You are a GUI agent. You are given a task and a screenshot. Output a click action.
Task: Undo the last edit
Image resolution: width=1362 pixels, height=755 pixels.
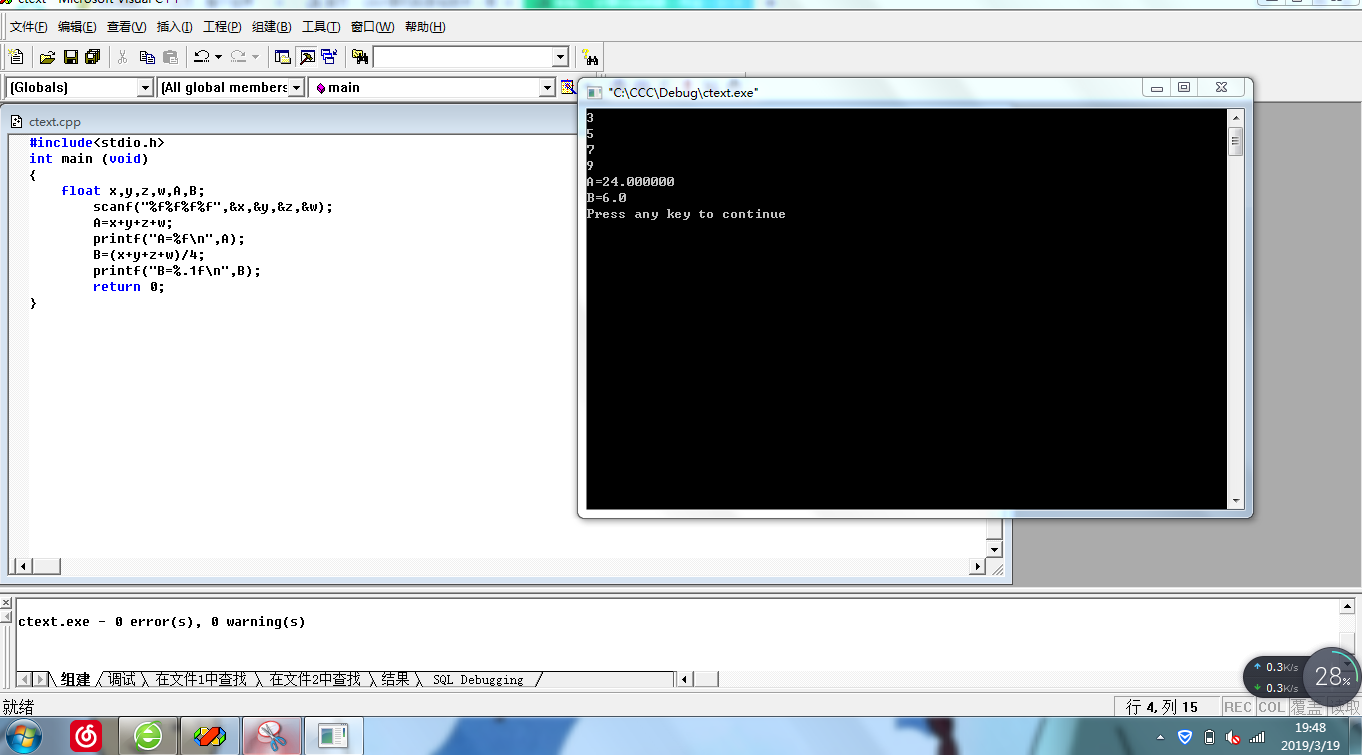tap(201, 57)
